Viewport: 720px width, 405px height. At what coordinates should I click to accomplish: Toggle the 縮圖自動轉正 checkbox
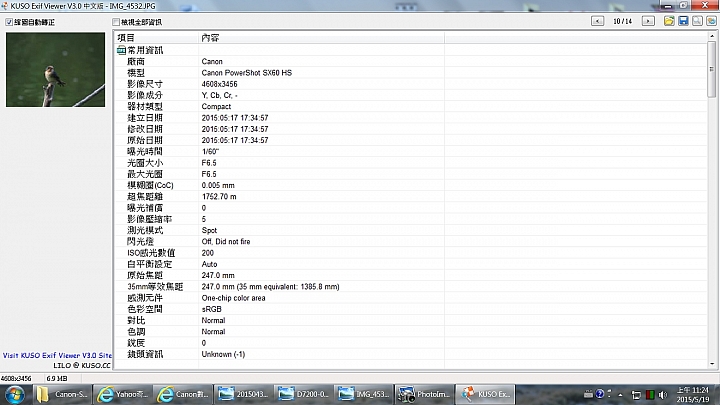point(9,22)
